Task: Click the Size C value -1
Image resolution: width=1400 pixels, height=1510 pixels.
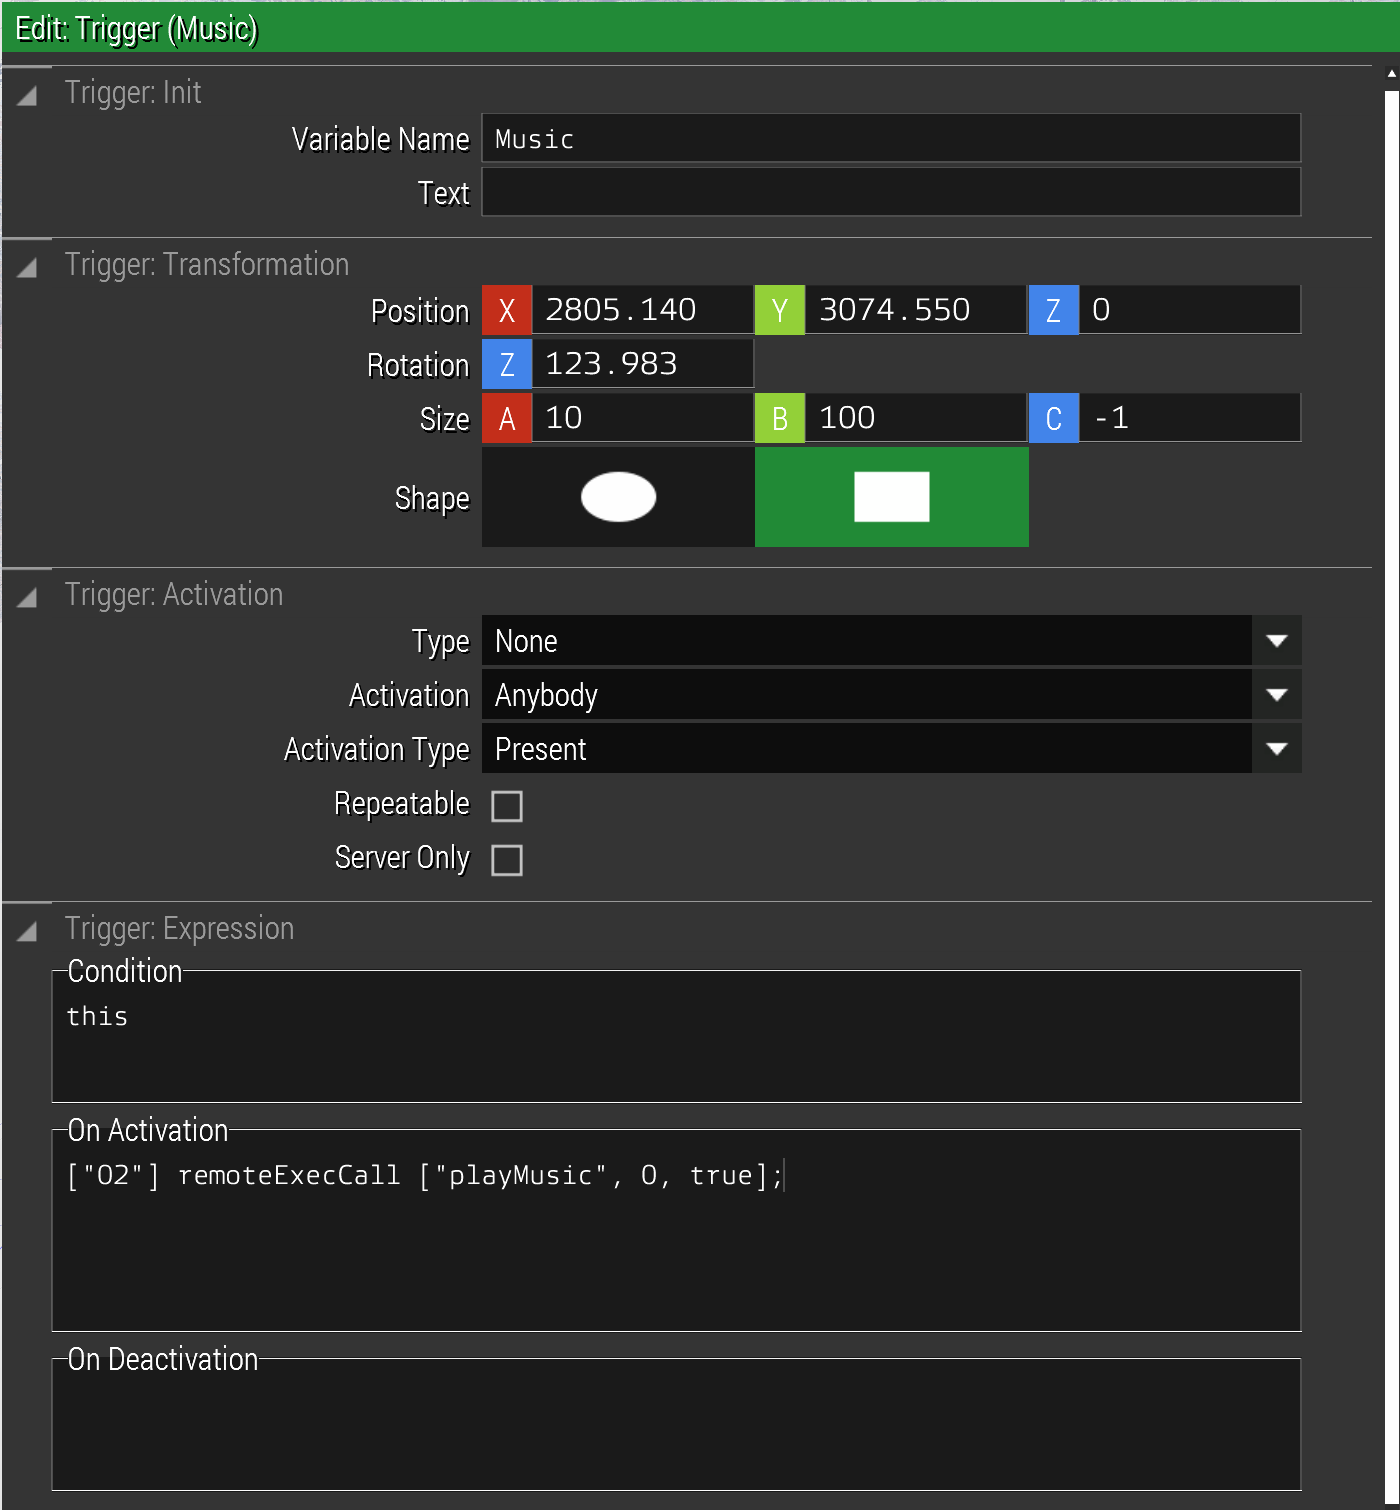Action: pos(1189,418)
